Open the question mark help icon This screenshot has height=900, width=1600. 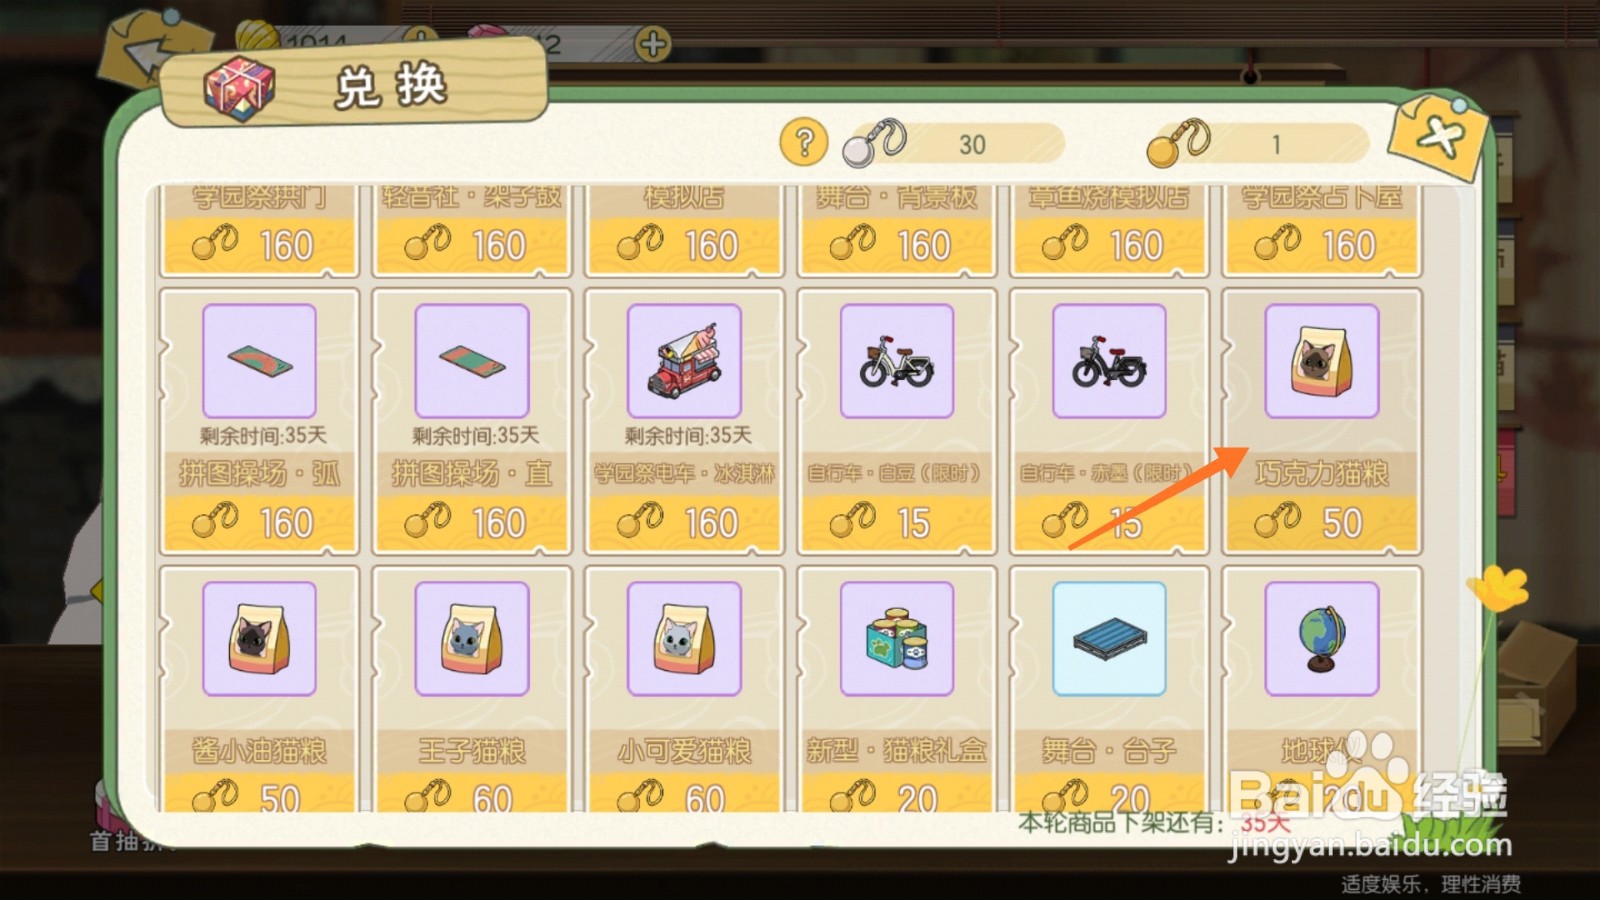pos(804,143)
